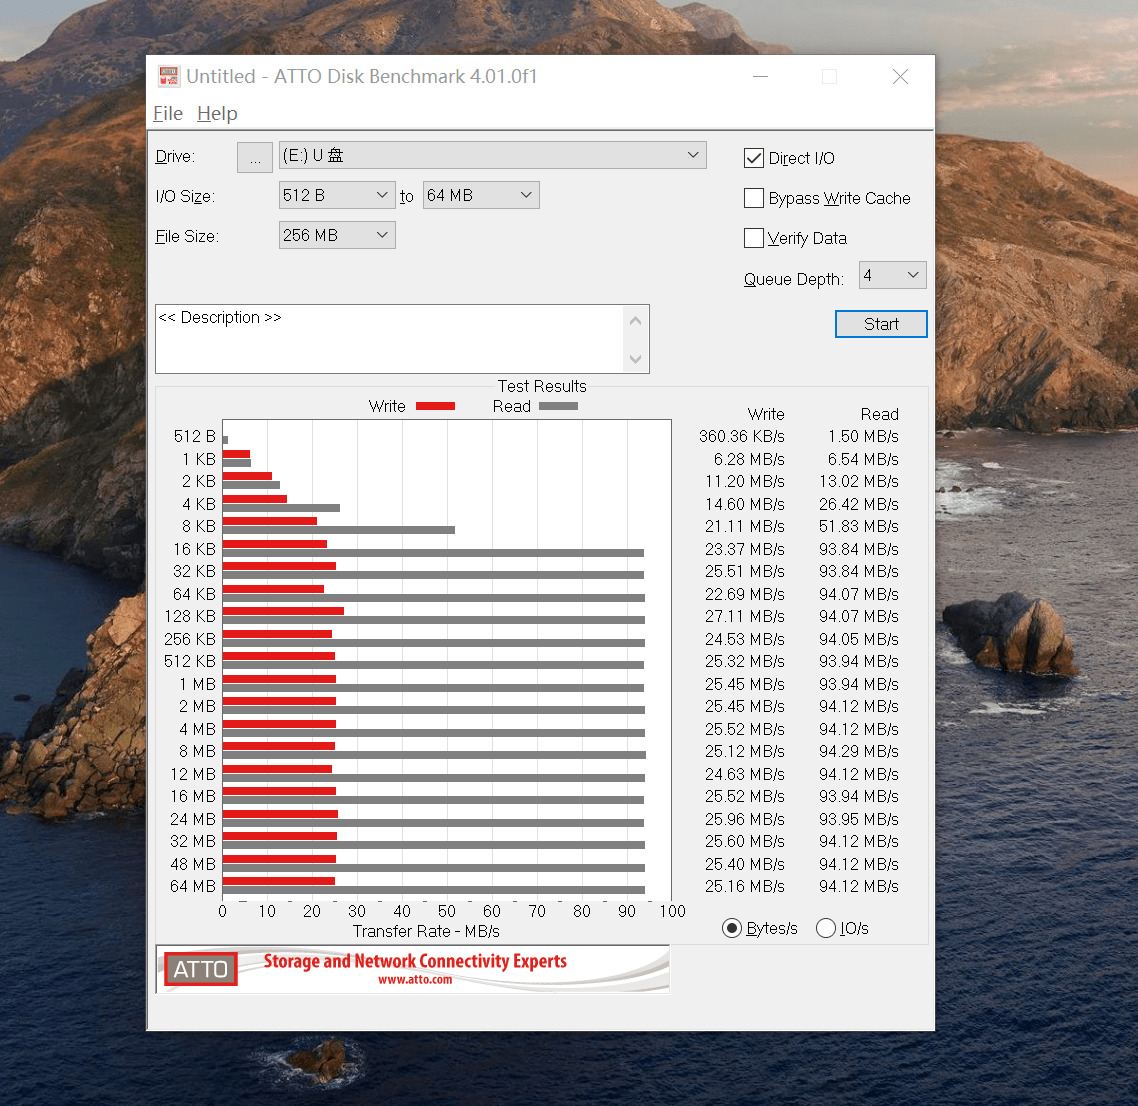Click the 1.50 MB/s read result
The width and height of the screenshot is (1138, 1106).
point(863,436)
